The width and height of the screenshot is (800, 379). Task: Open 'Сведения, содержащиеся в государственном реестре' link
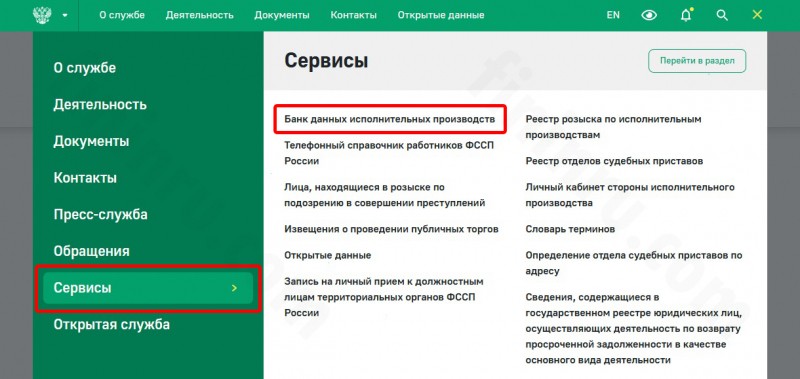click(x=633, y=329)
